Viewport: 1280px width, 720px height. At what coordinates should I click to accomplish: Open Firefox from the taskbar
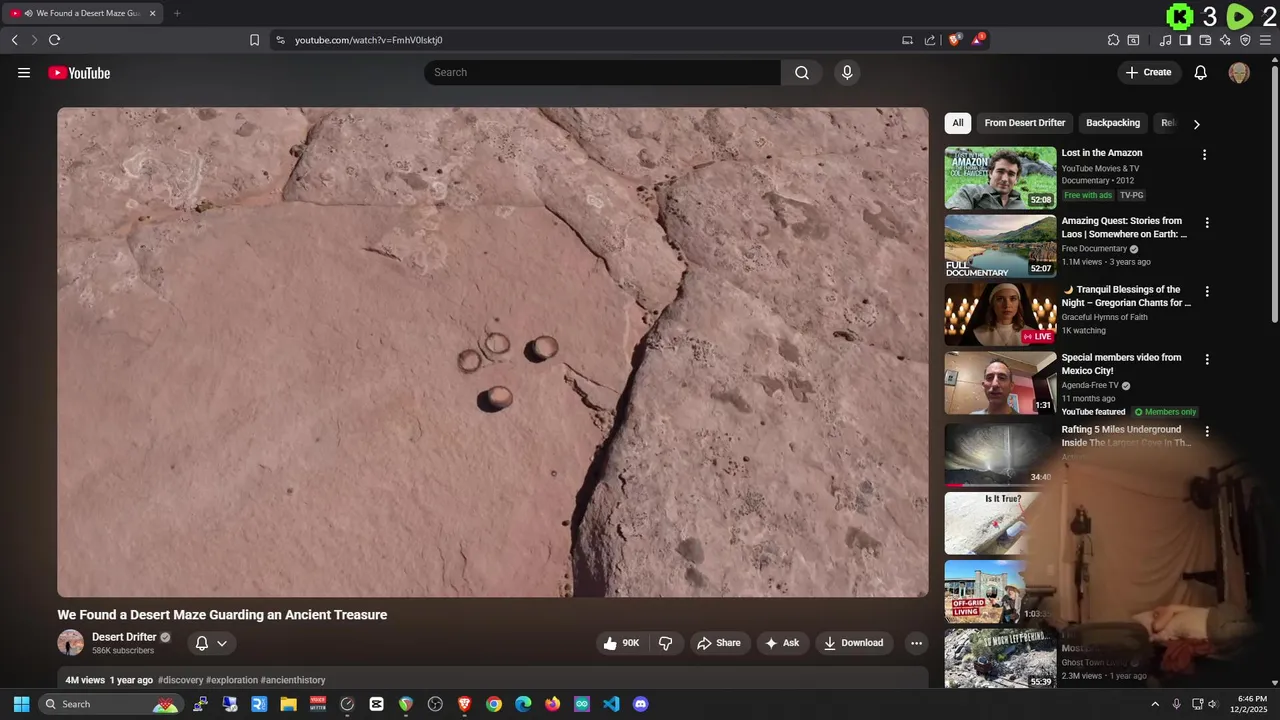click(552, 704)
